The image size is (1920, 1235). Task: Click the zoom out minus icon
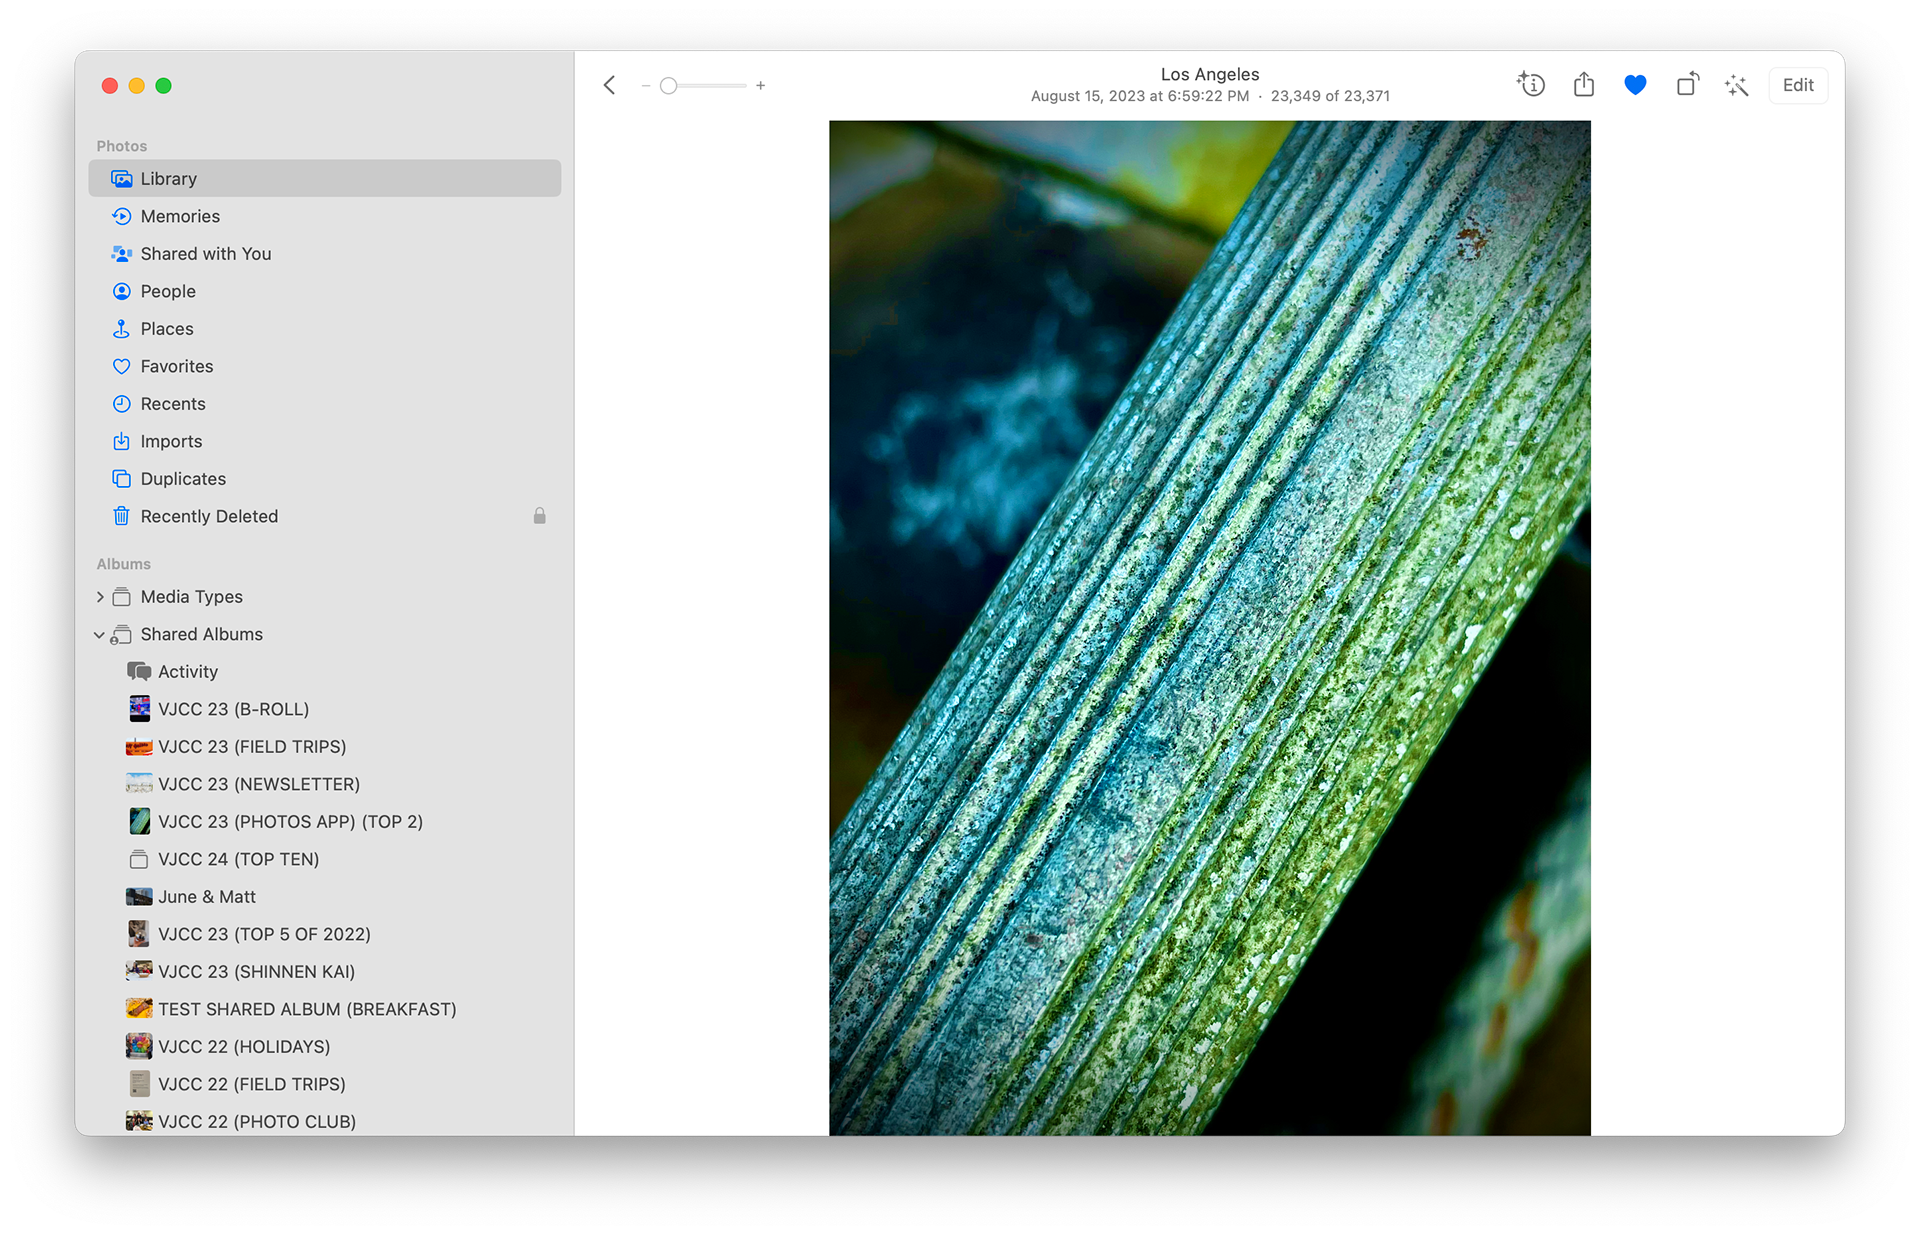(x=646, y=86)
